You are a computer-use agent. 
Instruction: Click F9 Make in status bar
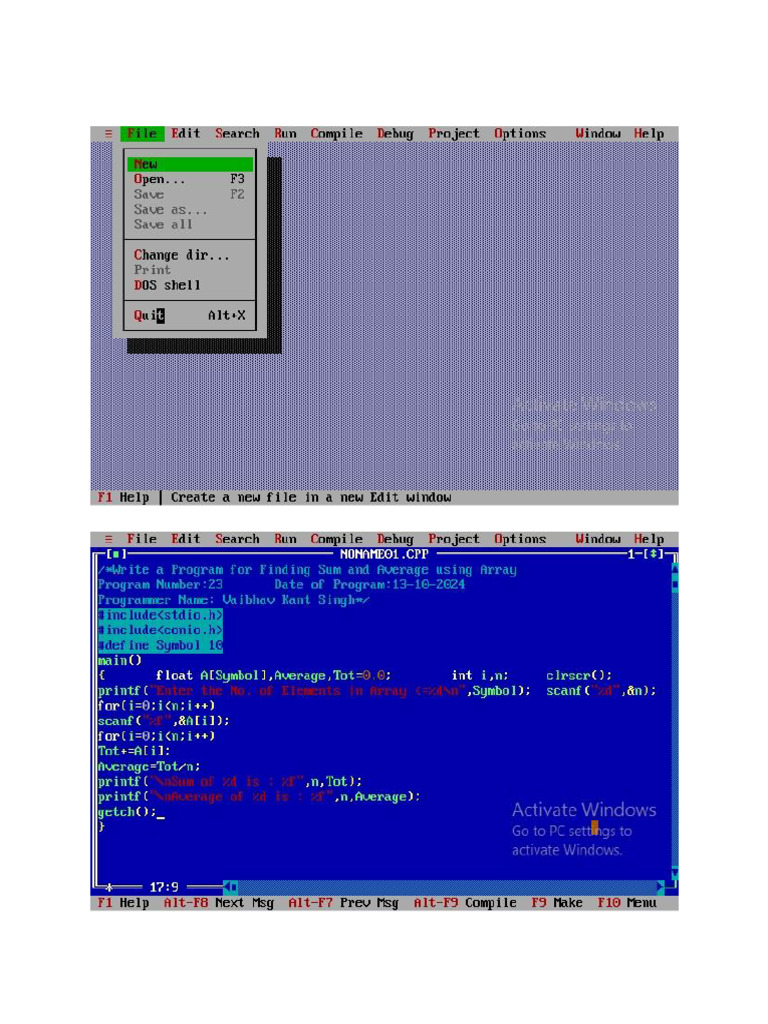pos(557,903)
